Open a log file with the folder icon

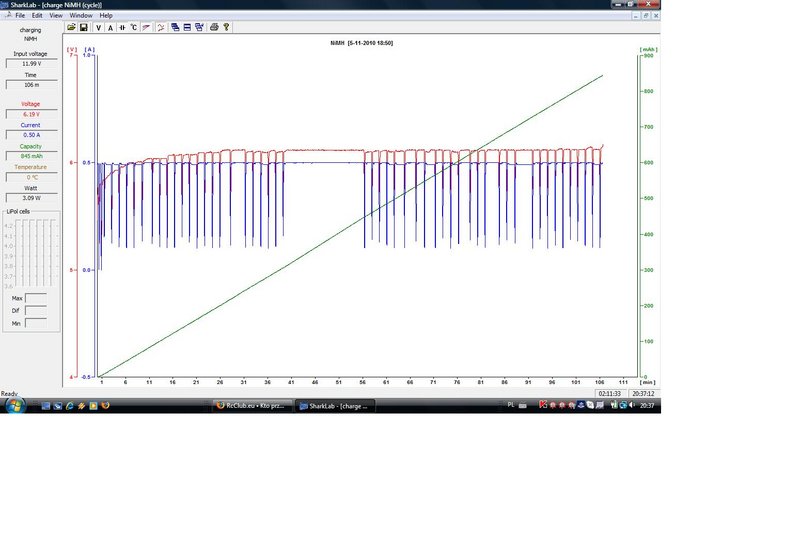tap(71, 27)
